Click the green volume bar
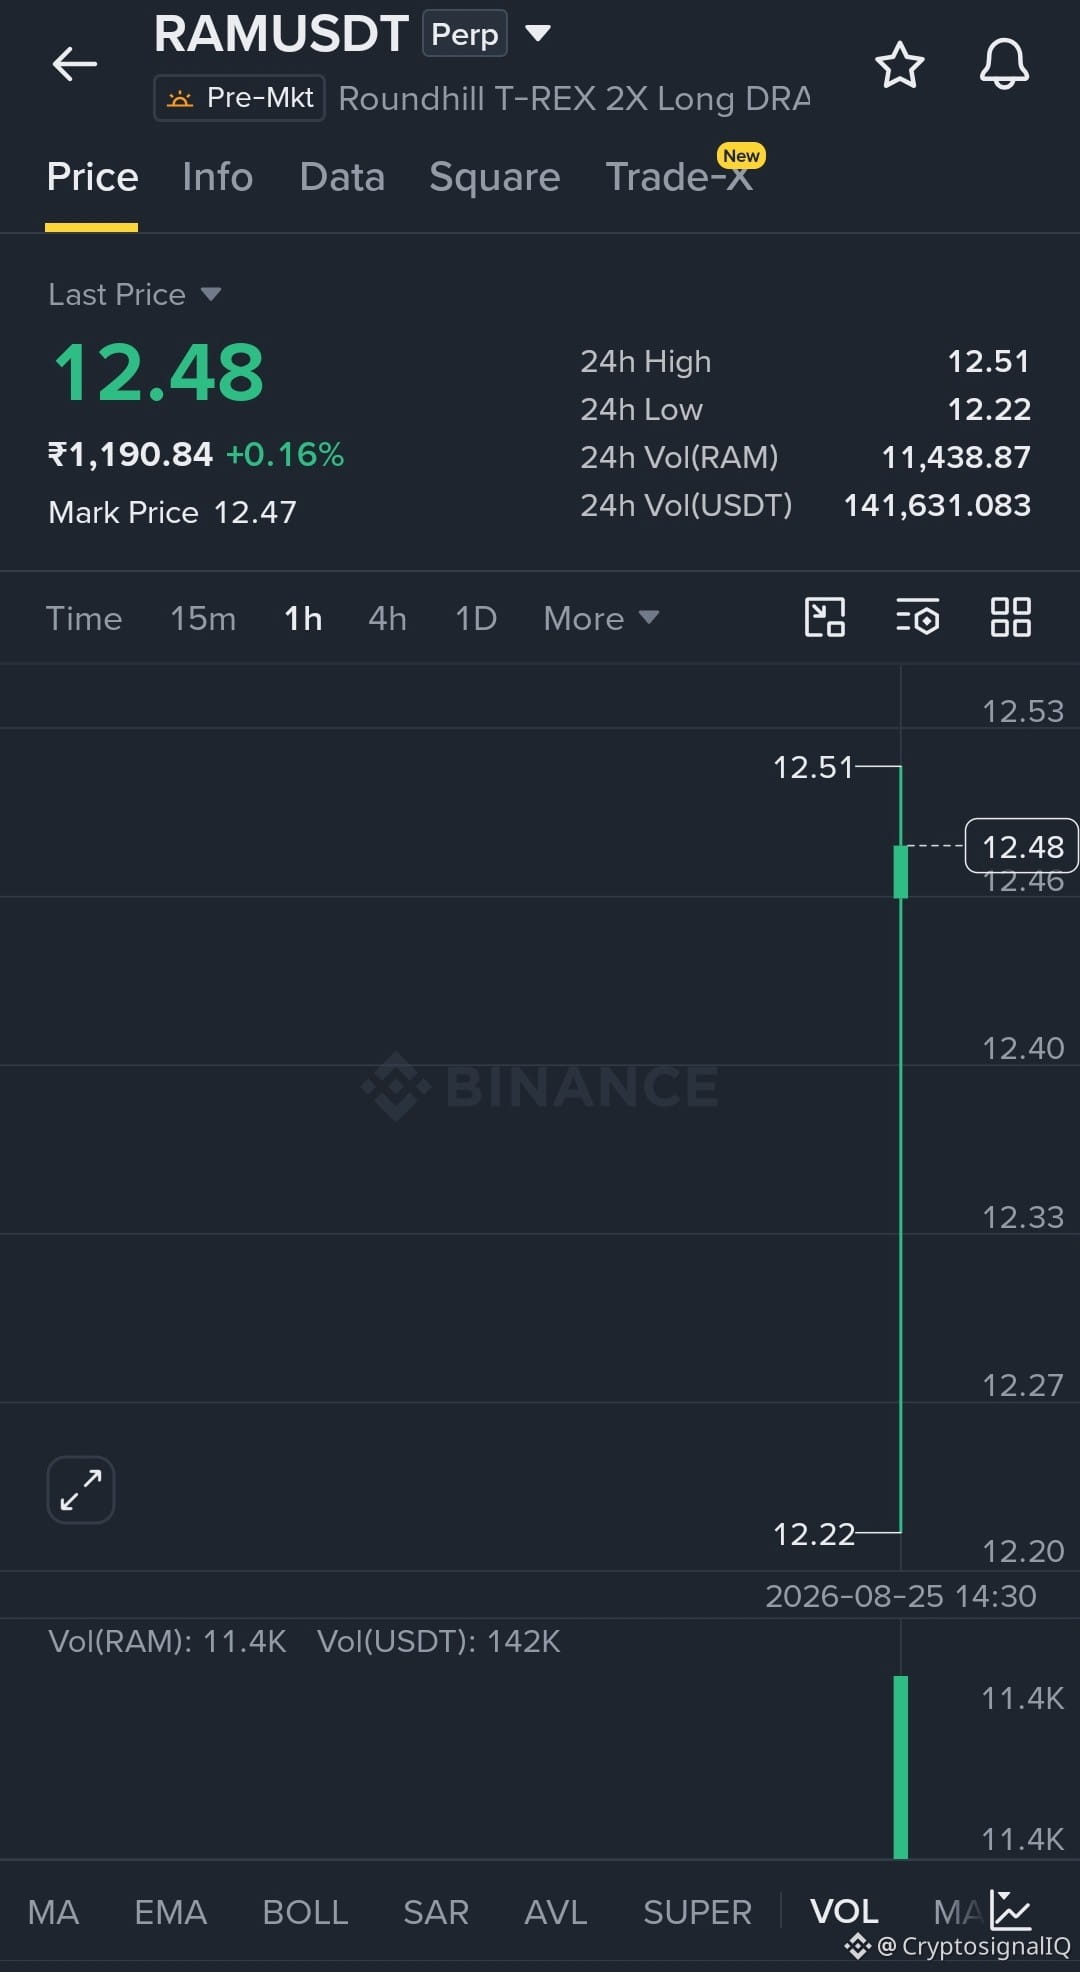 901,1767
